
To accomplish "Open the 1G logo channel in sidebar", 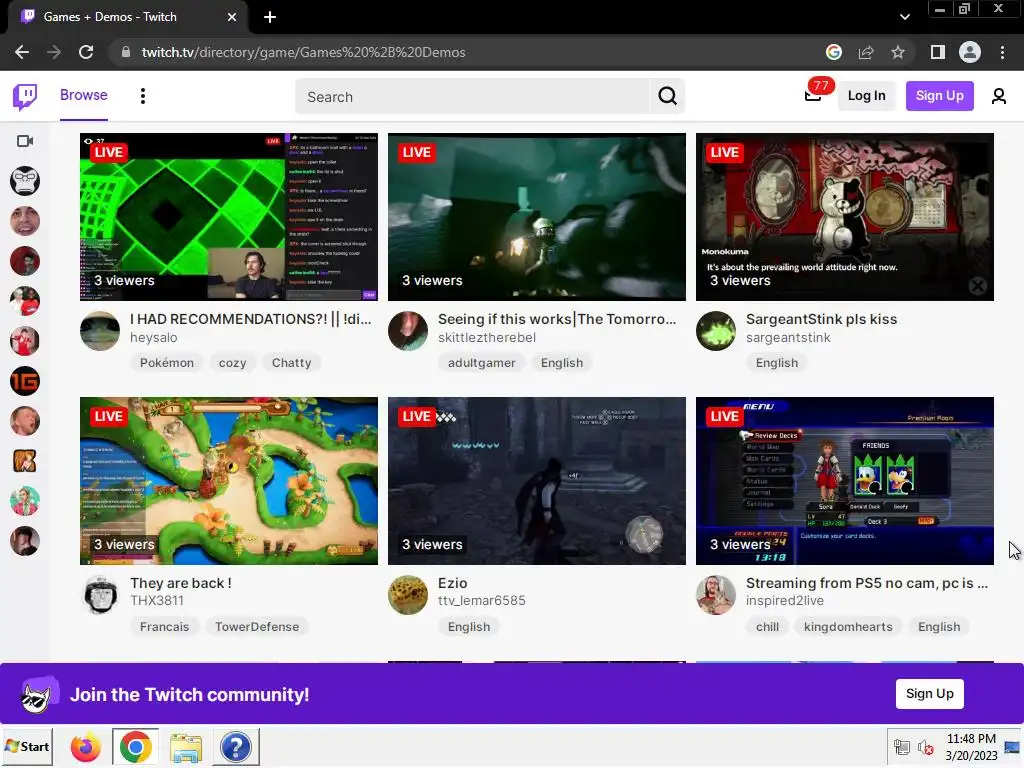I will click(25, 381).
